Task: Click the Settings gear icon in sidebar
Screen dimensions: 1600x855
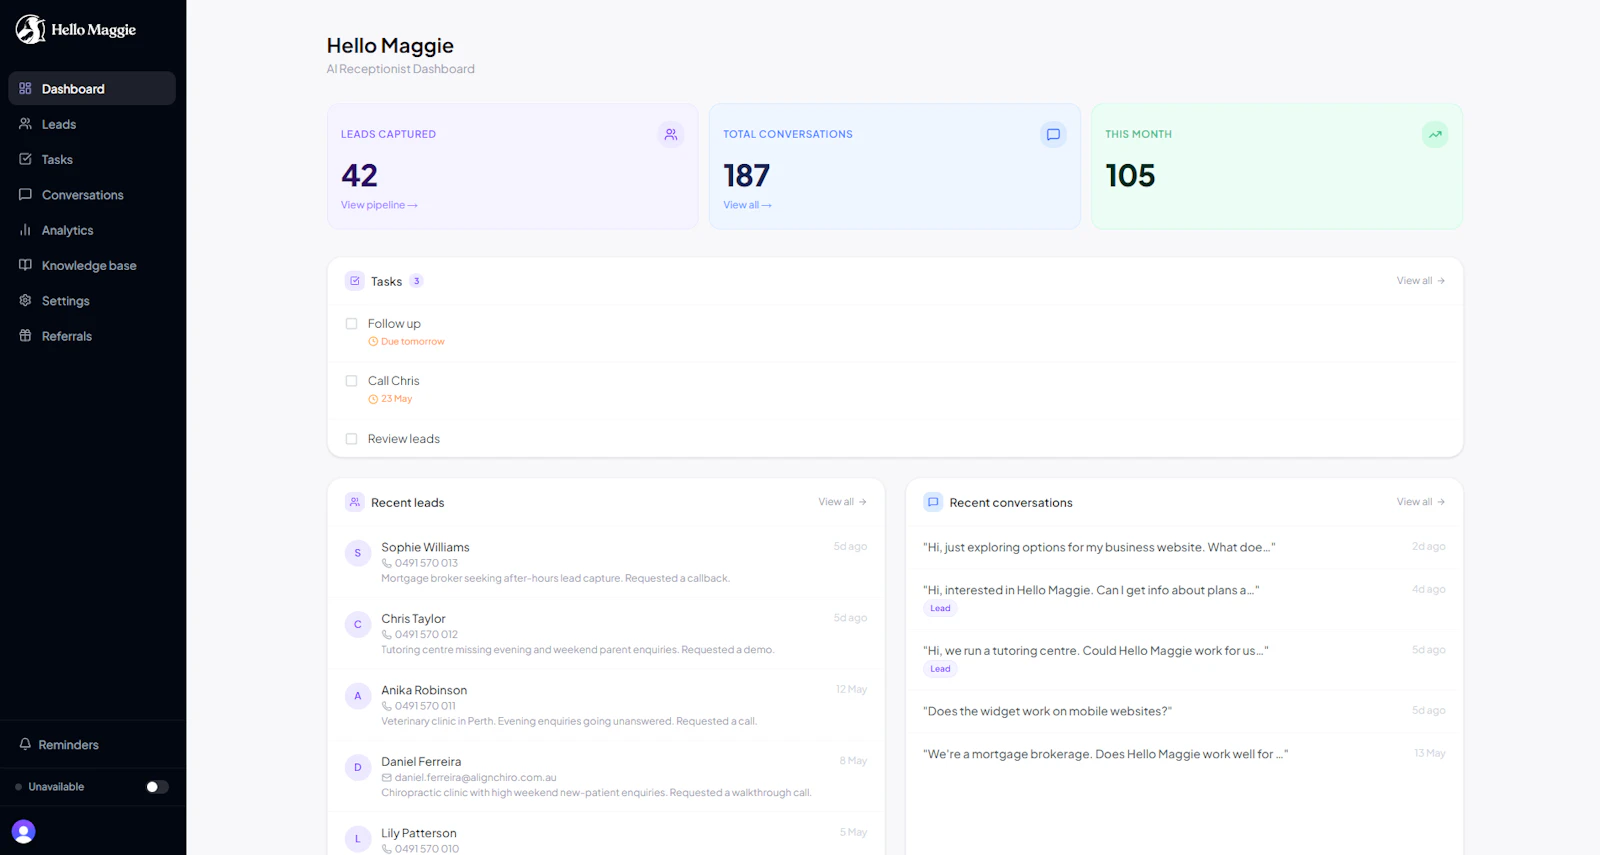Action: pyautogui.click(x=25, y=300)
